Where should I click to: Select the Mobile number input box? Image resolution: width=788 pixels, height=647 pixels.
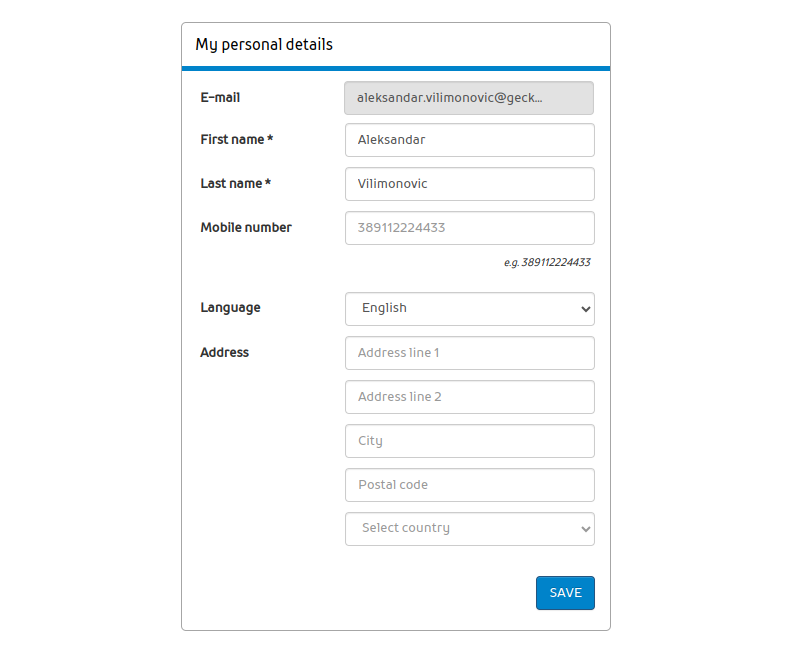(x=469, y=228)
